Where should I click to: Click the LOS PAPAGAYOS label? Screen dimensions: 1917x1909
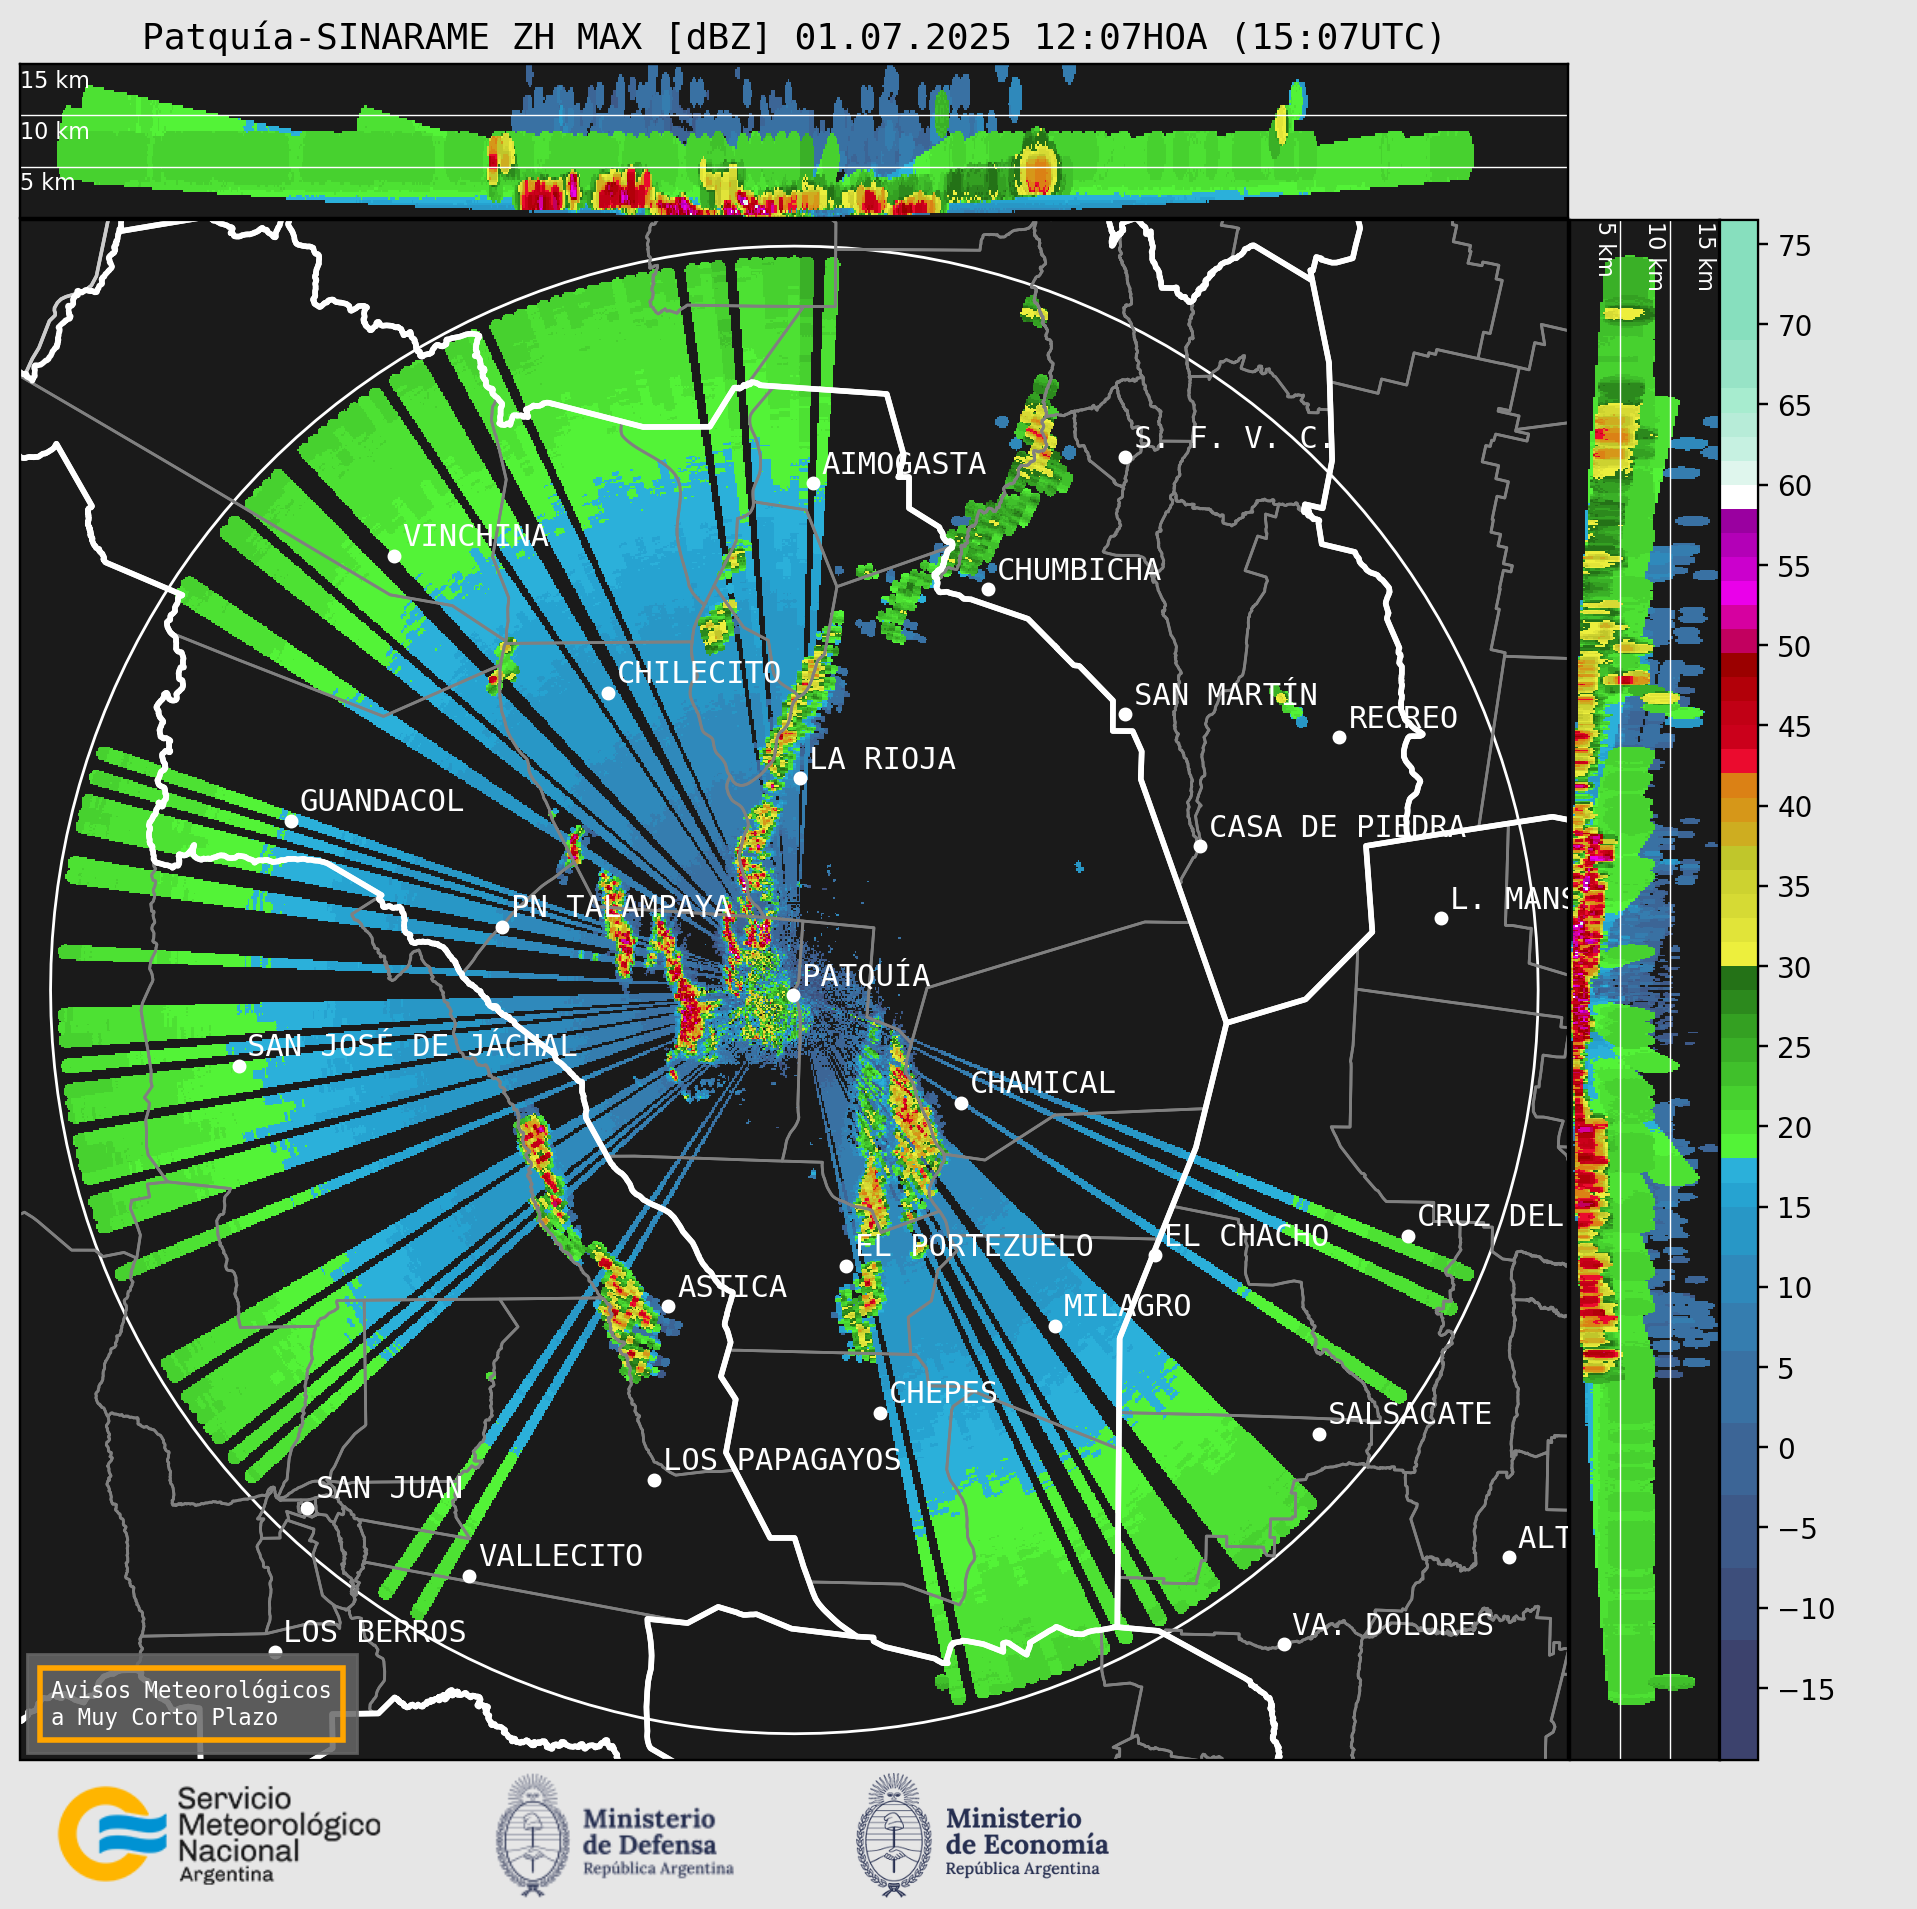[x=782, y=1460]
